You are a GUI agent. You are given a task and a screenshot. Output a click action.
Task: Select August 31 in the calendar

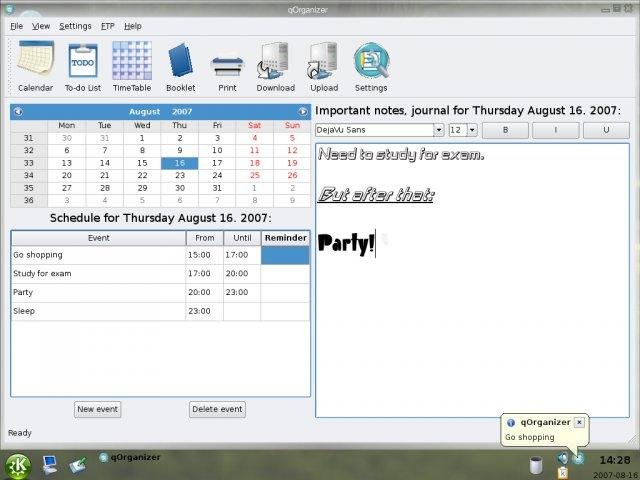pyautogui.click(x=217, y=188)
